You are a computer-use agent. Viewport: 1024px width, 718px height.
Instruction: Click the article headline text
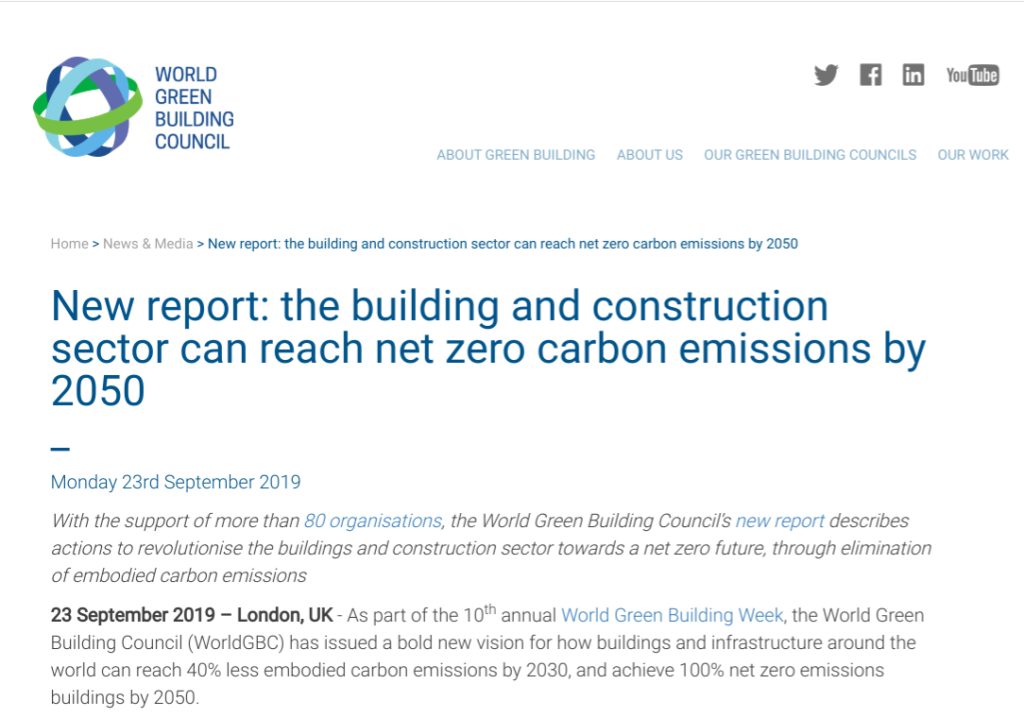488,348
